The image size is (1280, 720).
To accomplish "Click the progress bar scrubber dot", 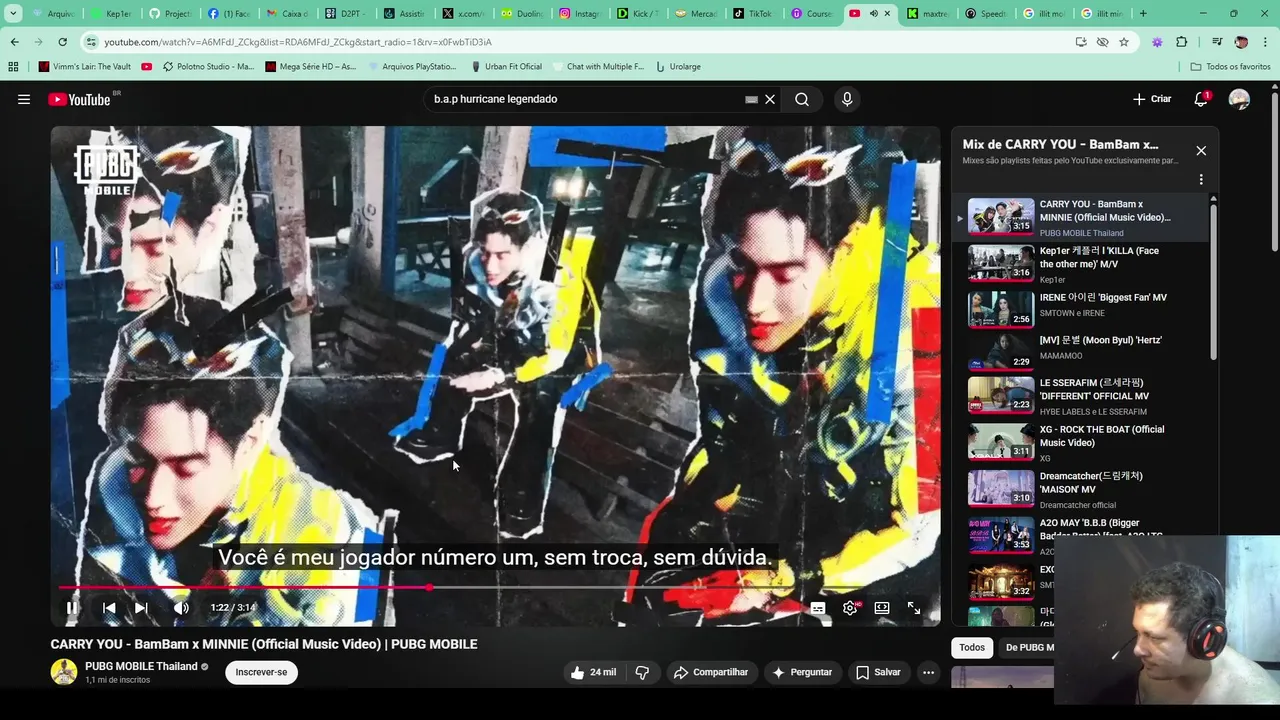I will coord(429,587).
